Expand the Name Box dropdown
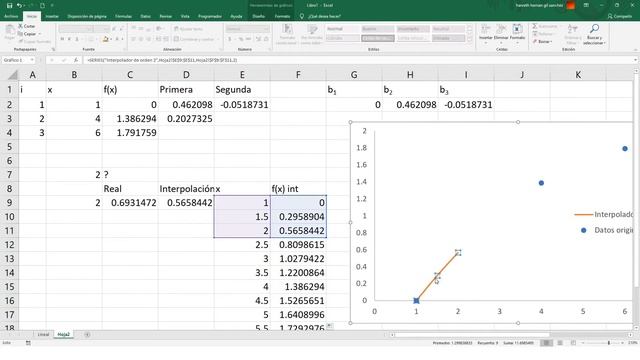640x360 pixels. tap(32, 60)
